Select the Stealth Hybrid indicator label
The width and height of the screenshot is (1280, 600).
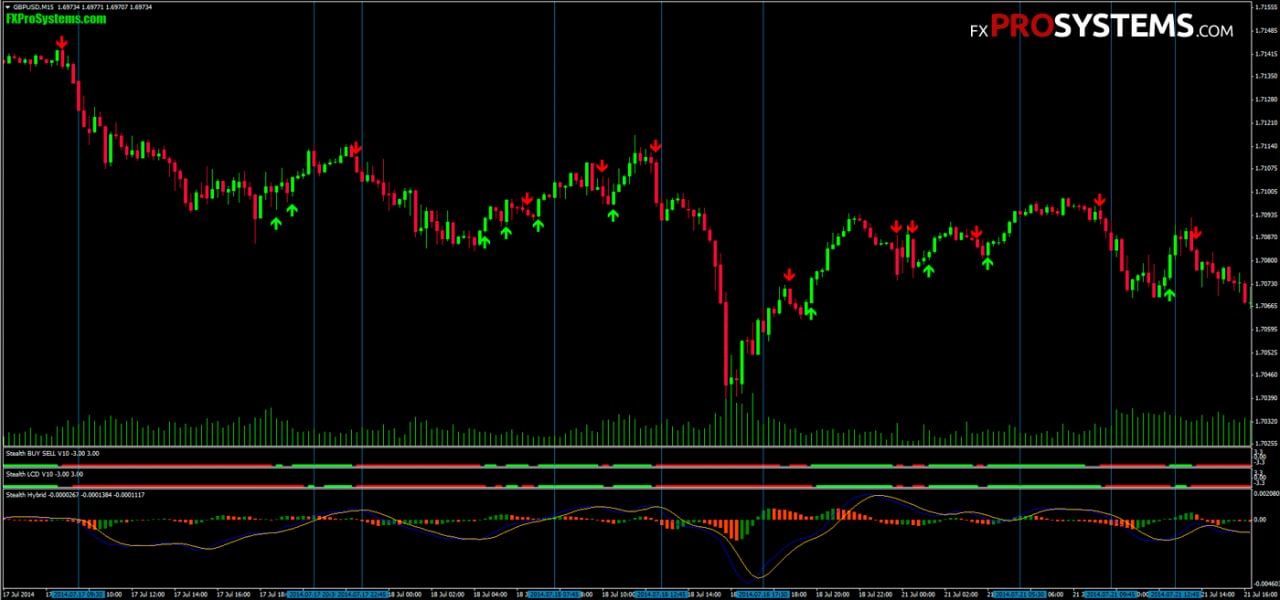[x=75, y=495]
